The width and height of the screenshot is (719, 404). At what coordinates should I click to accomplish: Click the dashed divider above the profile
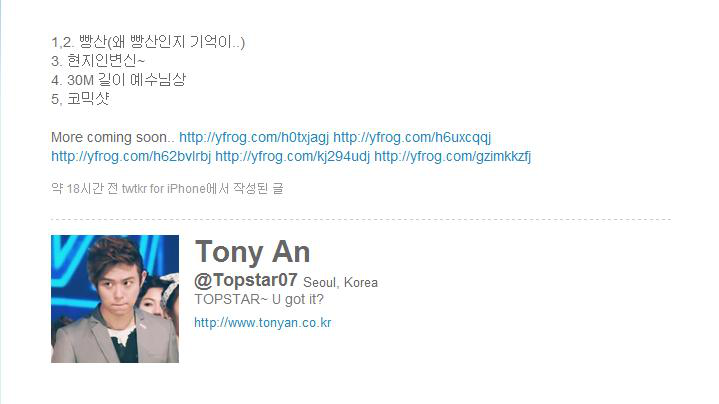click(361, 220)
